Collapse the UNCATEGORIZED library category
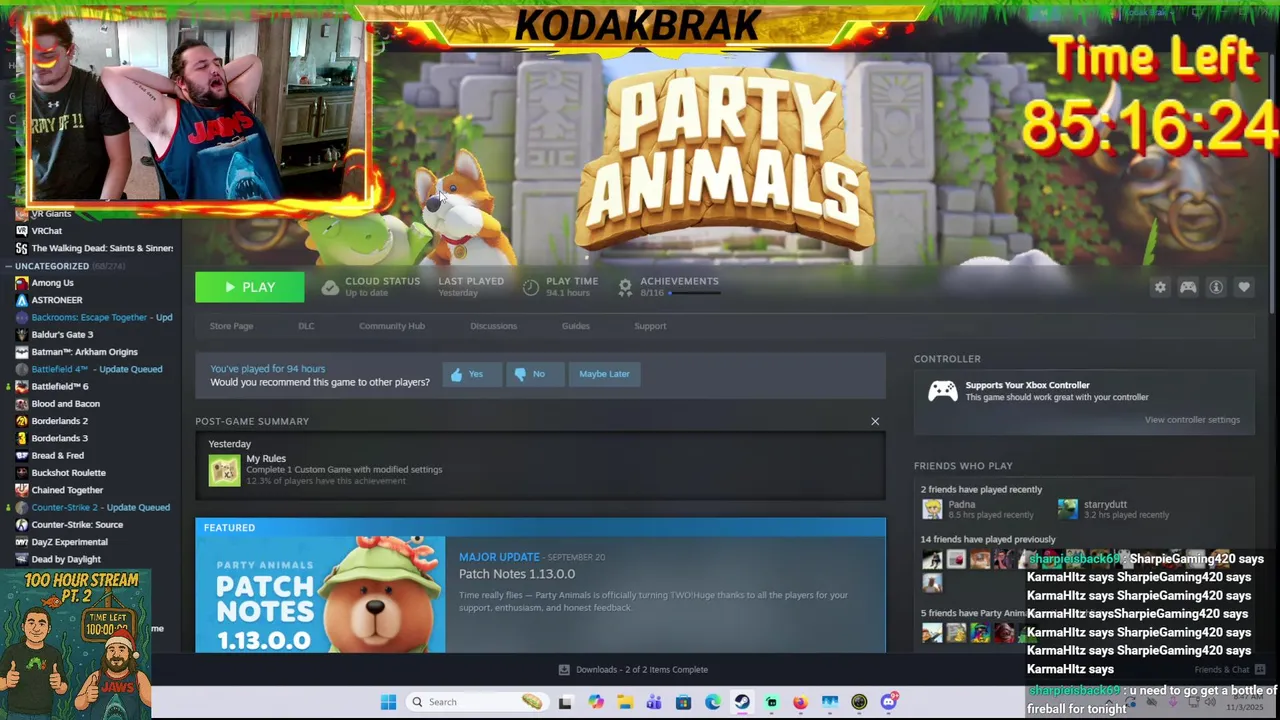Screen dimensions: 1280x720 click(7, 266)
